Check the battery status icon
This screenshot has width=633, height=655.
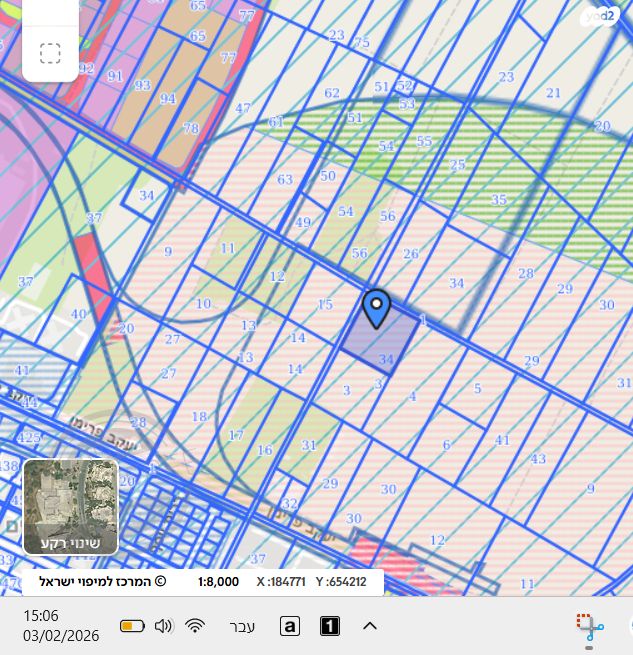pos(132,626)
